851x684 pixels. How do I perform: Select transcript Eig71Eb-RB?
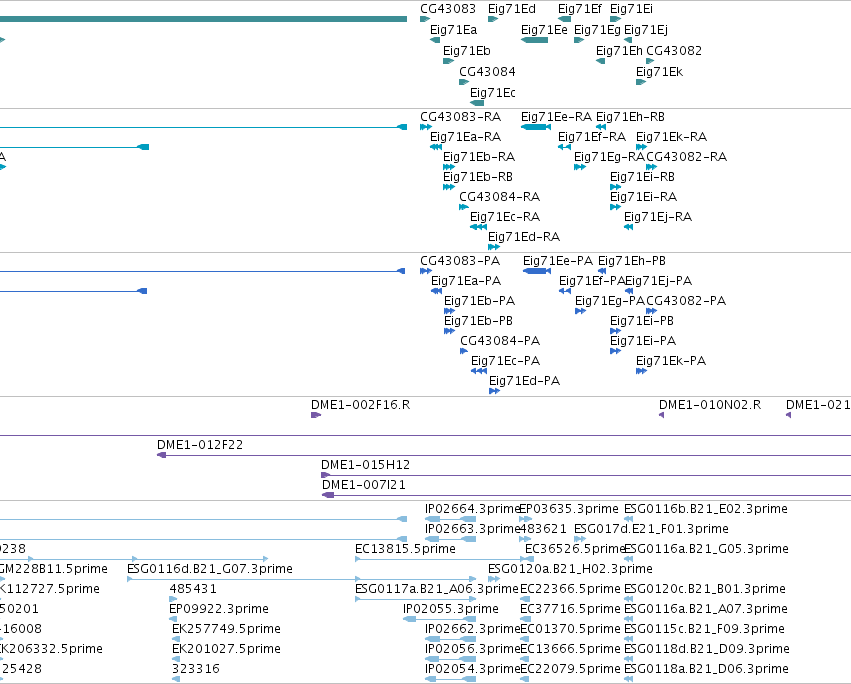pyautogui.click(x=478, y=177)
